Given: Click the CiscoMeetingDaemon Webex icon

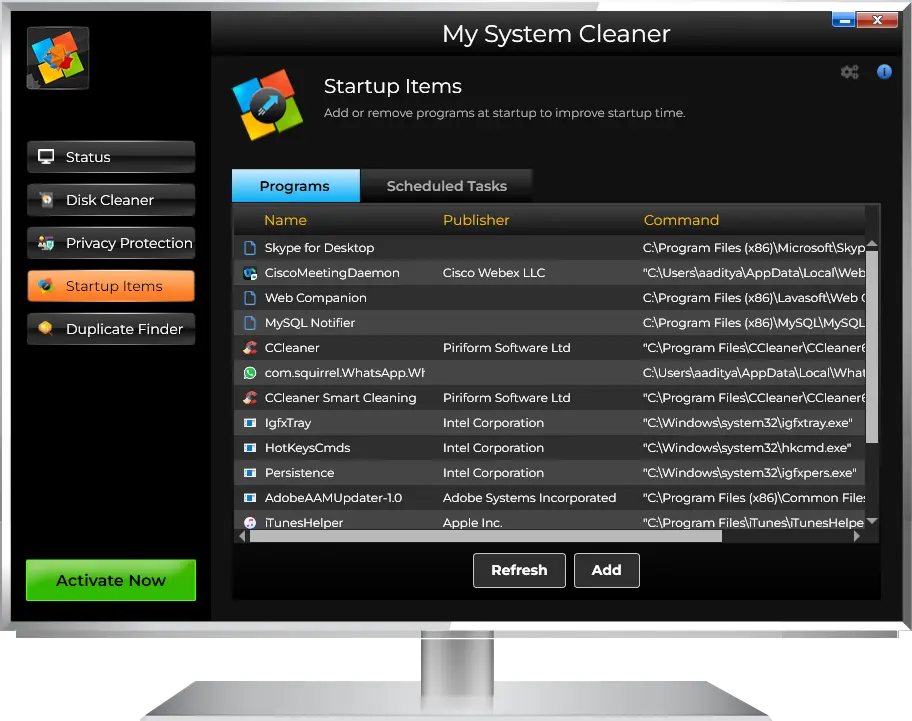Looking at the screenshot, I should (250, 273).
